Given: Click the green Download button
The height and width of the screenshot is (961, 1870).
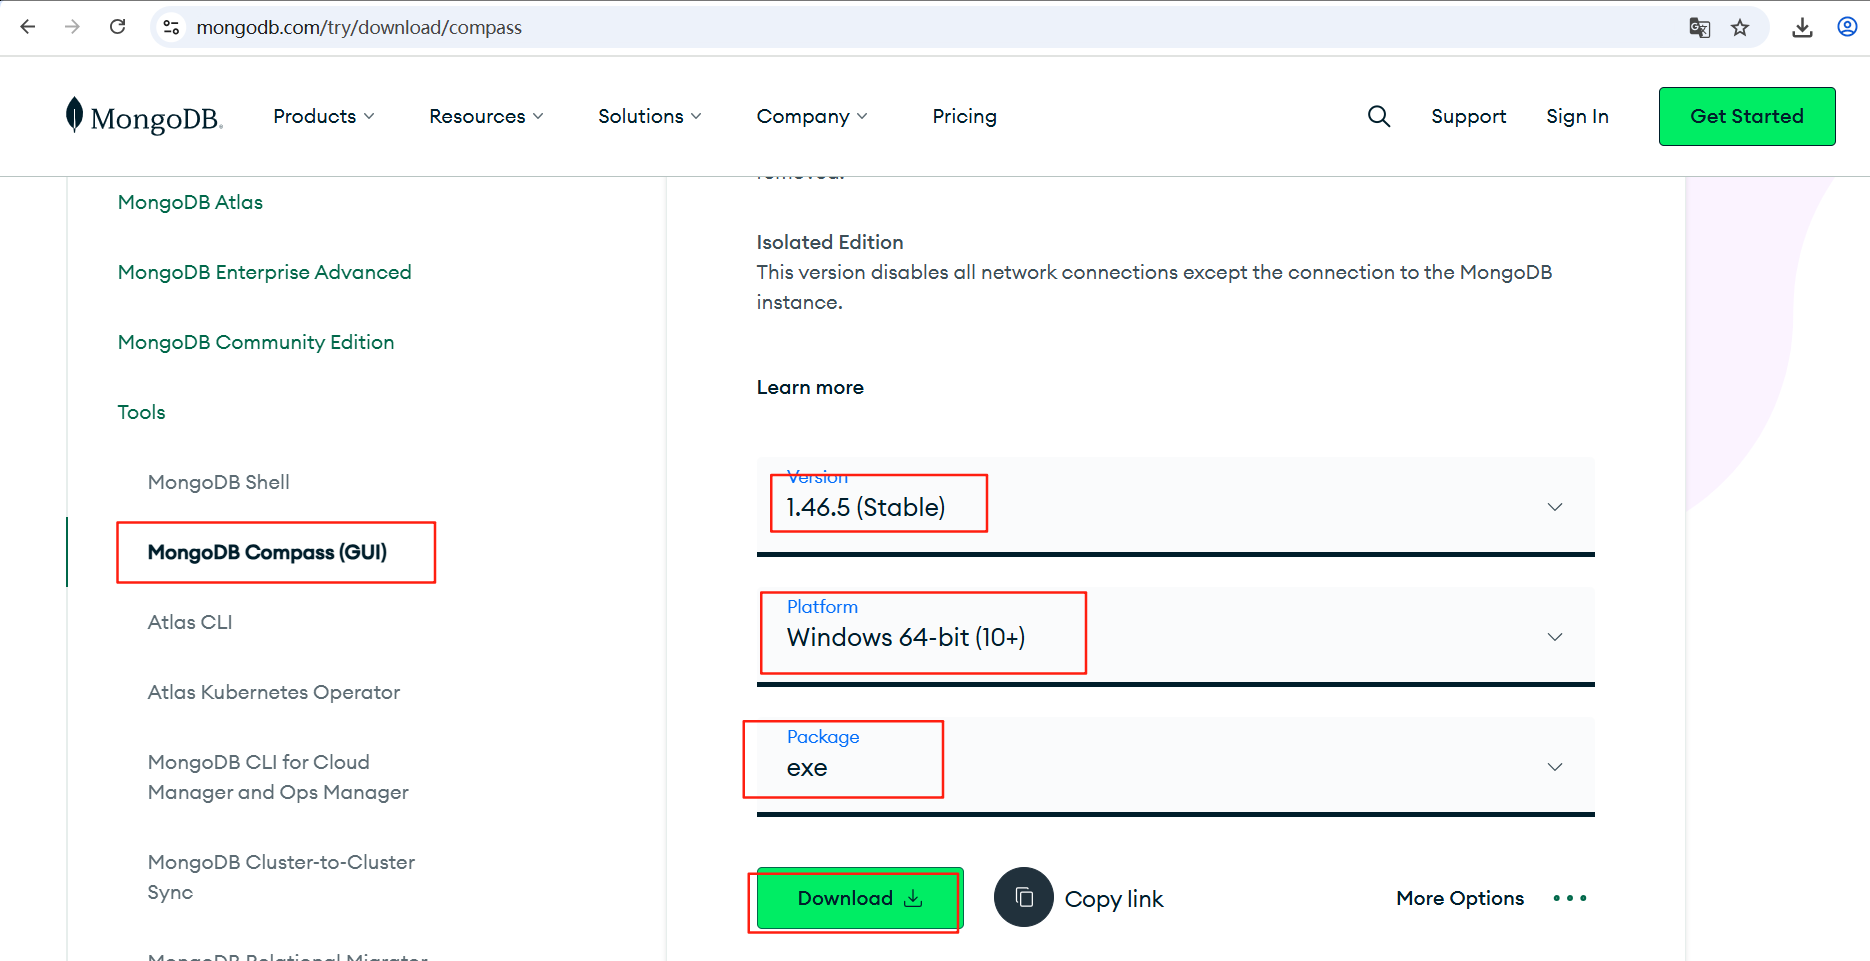Looking at the screenshot, I should coord(860,898).
